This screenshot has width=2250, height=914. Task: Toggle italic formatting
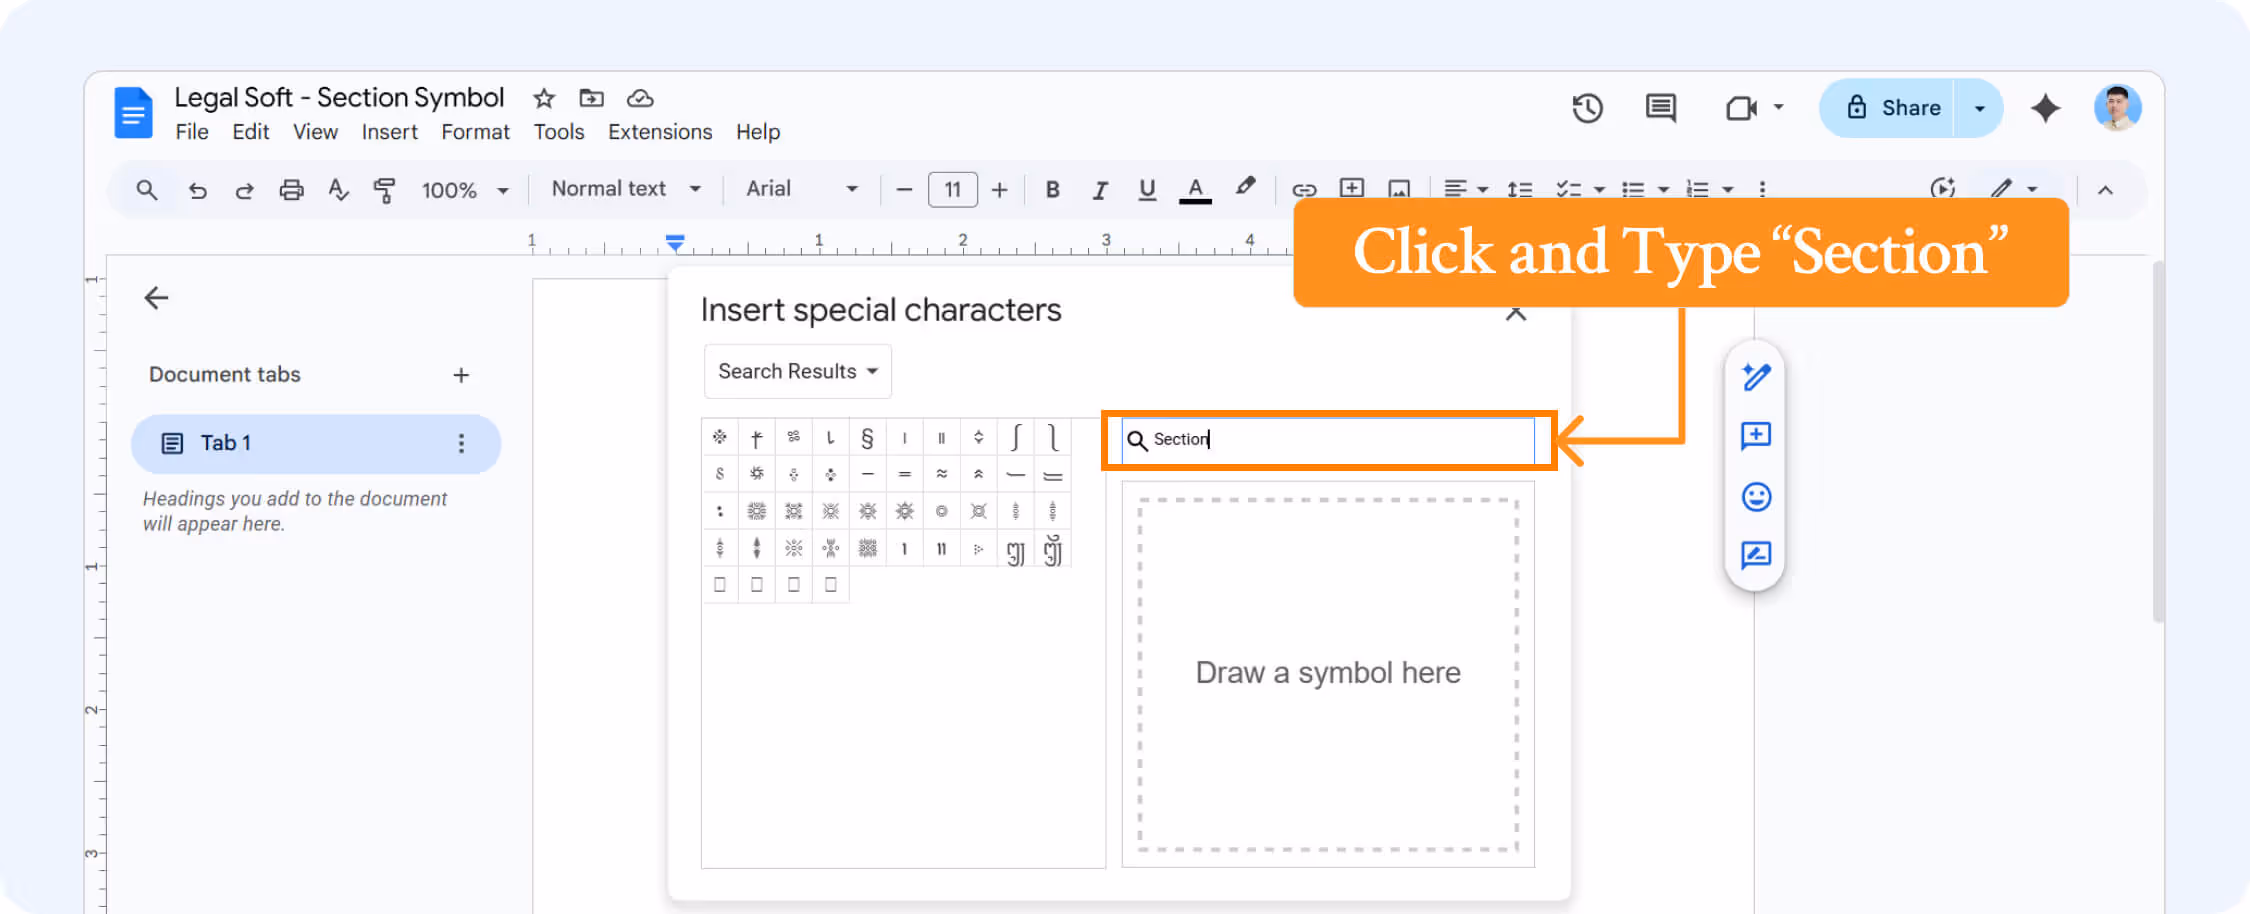1100,188
